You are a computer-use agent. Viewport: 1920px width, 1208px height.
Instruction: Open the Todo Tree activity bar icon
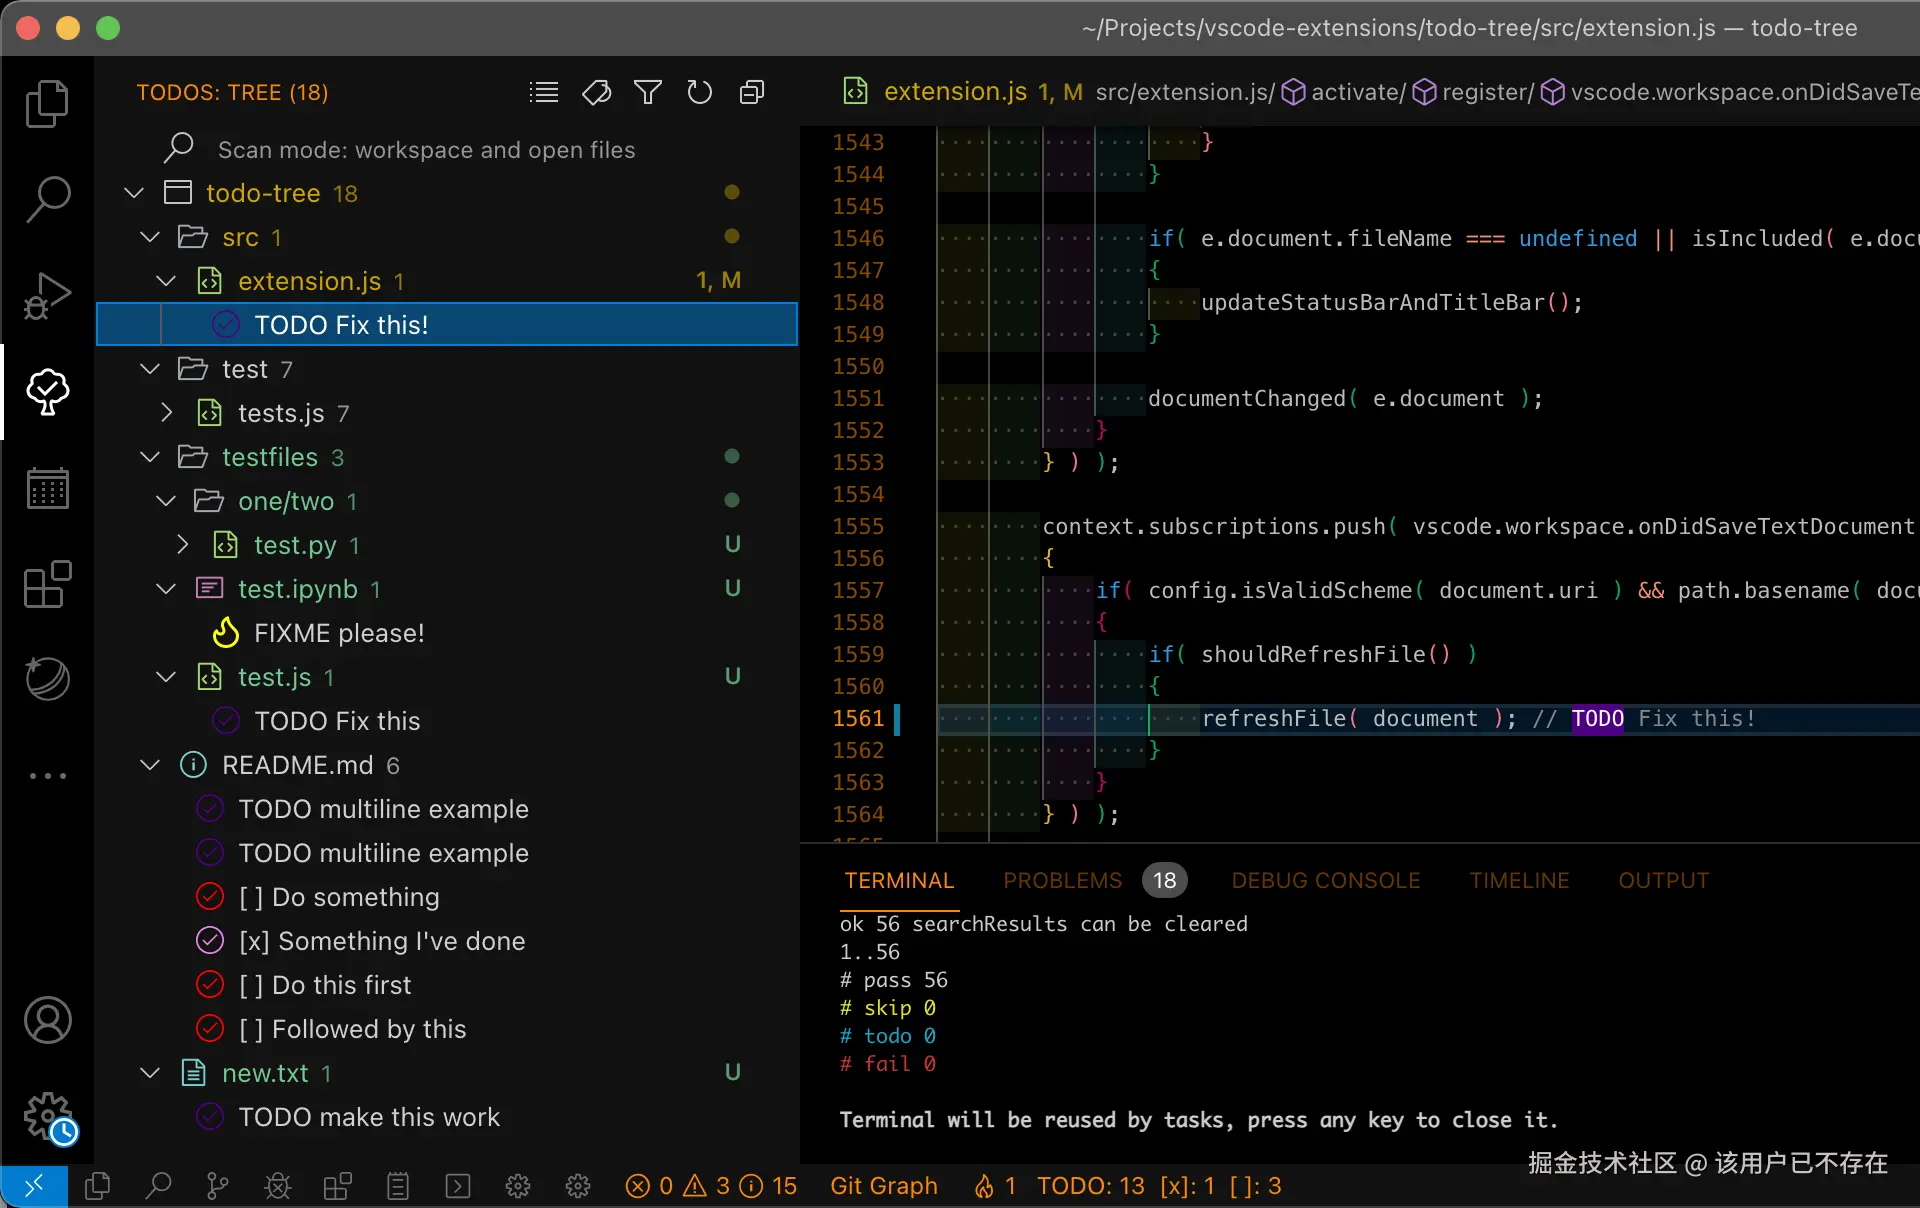(x=47, y=391)
